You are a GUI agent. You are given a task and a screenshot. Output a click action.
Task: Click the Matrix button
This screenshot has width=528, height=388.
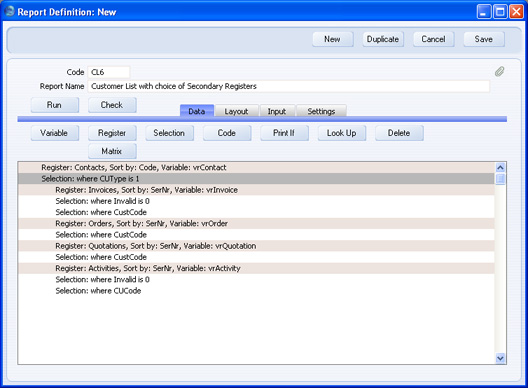click(x=112, y=151)
